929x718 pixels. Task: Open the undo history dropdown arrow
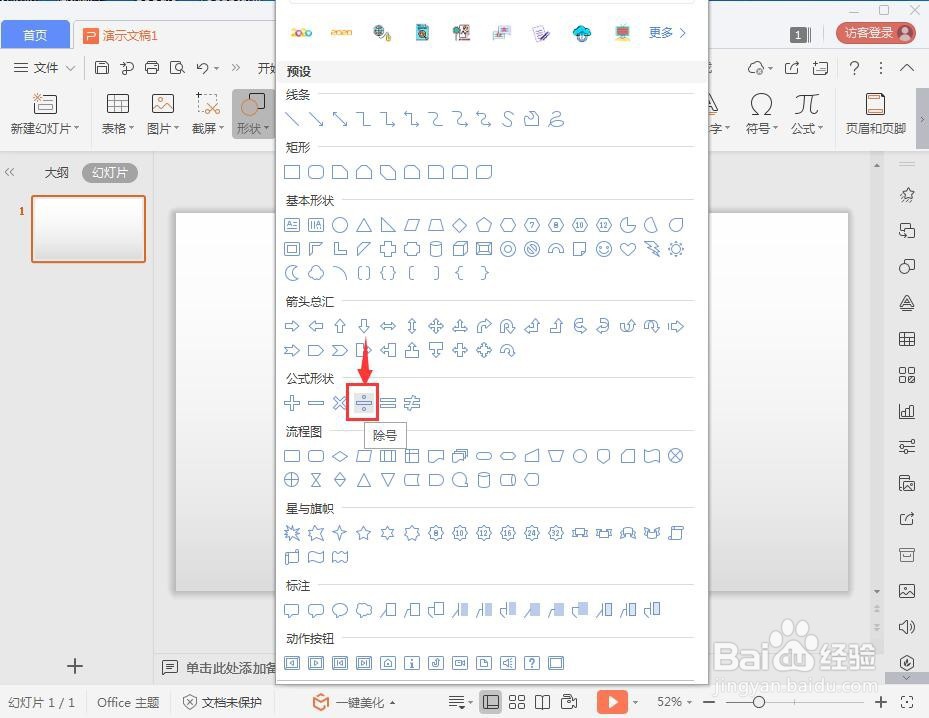tap(217, 69)
